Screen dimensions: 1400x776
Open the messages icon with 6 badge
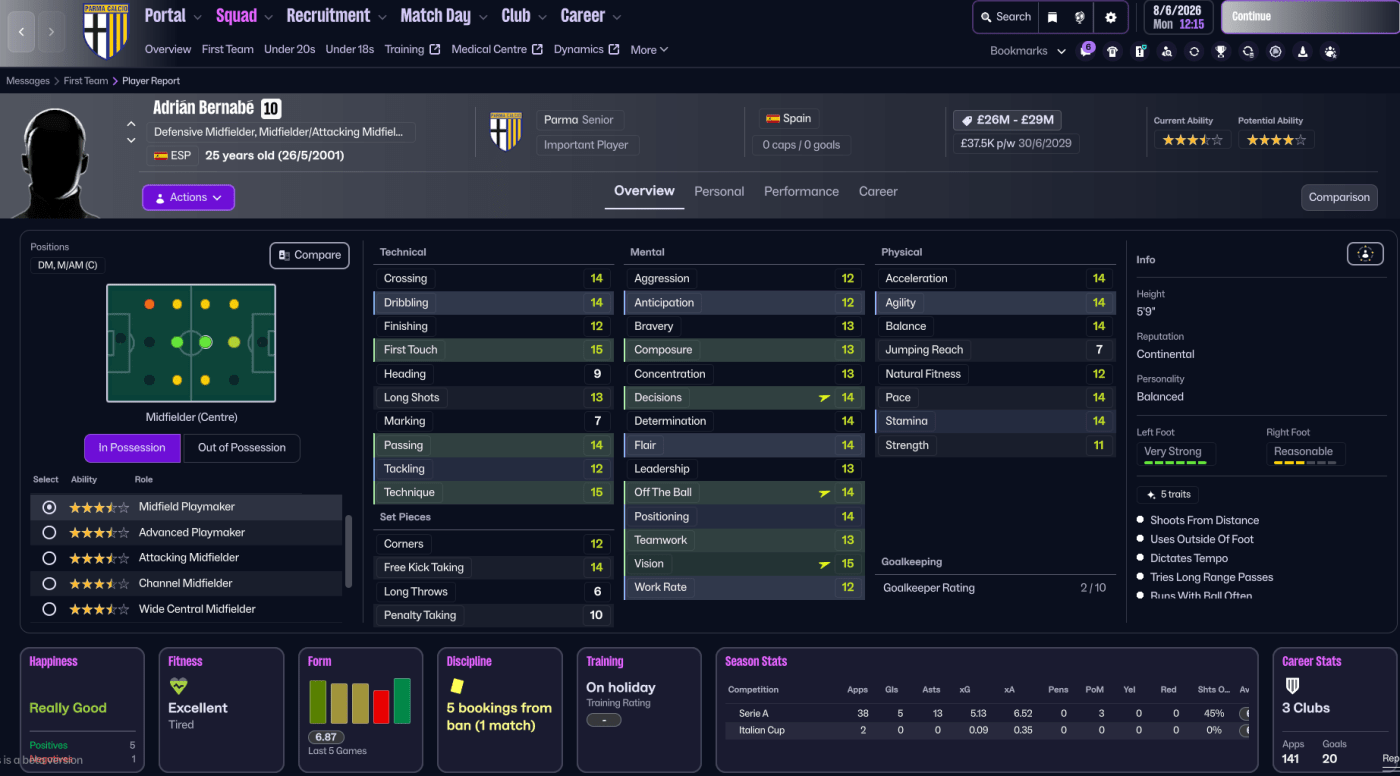tap(1086, 51)
